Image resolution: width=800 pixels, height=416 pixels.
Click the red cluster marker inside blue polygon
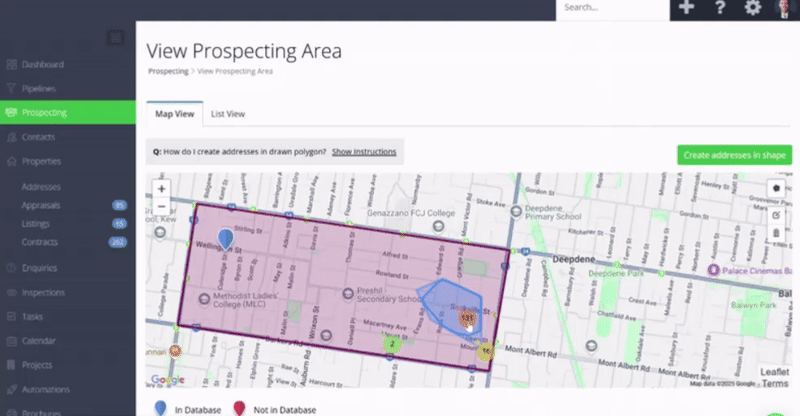(466, 319)
